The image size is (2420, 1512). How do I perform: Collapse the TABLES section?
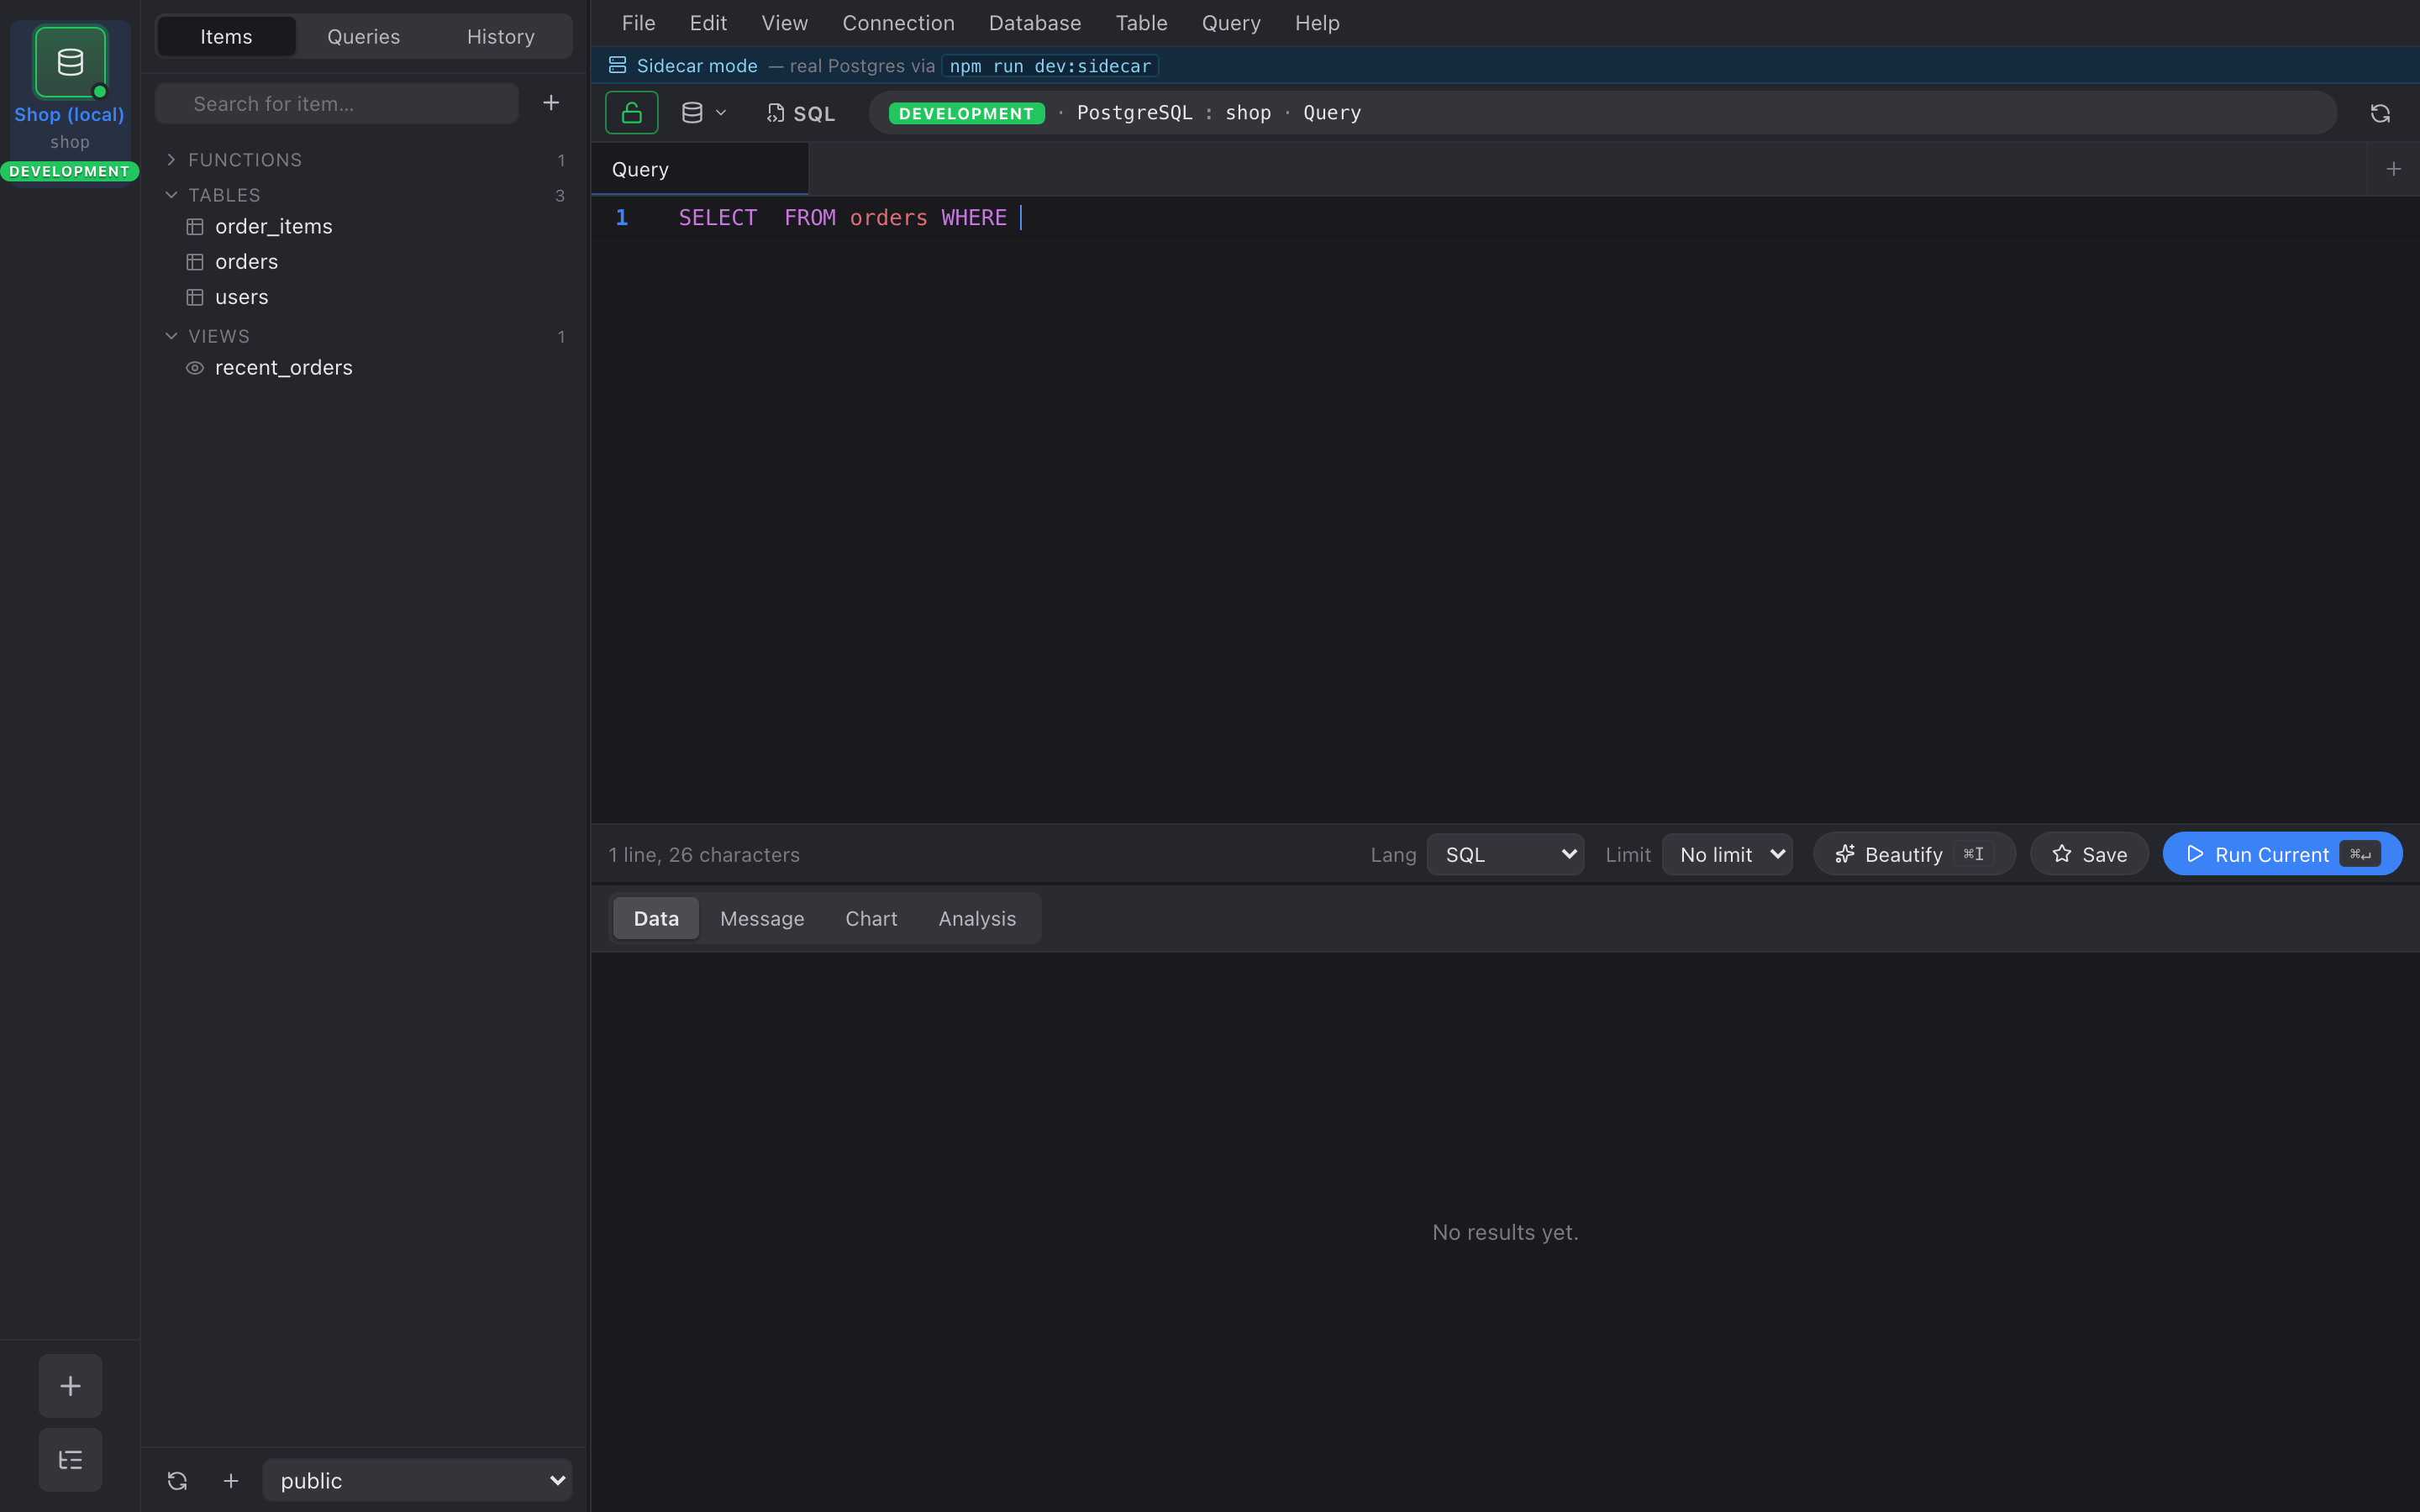(x=365, y=195)
